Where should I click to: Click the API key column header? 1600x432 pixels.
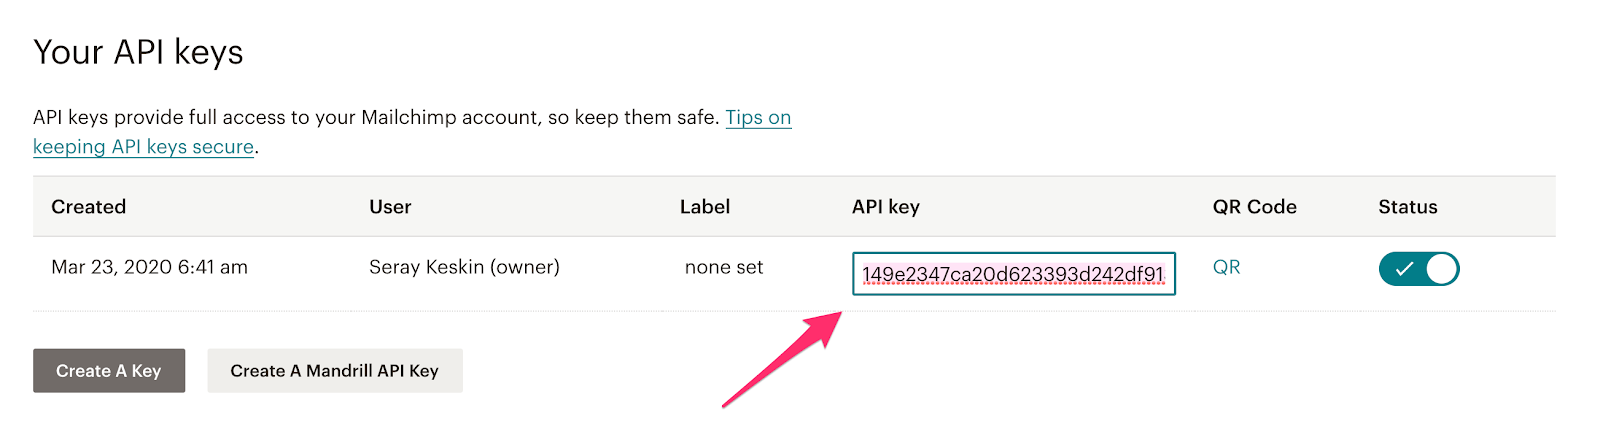(x=885, y=207)
